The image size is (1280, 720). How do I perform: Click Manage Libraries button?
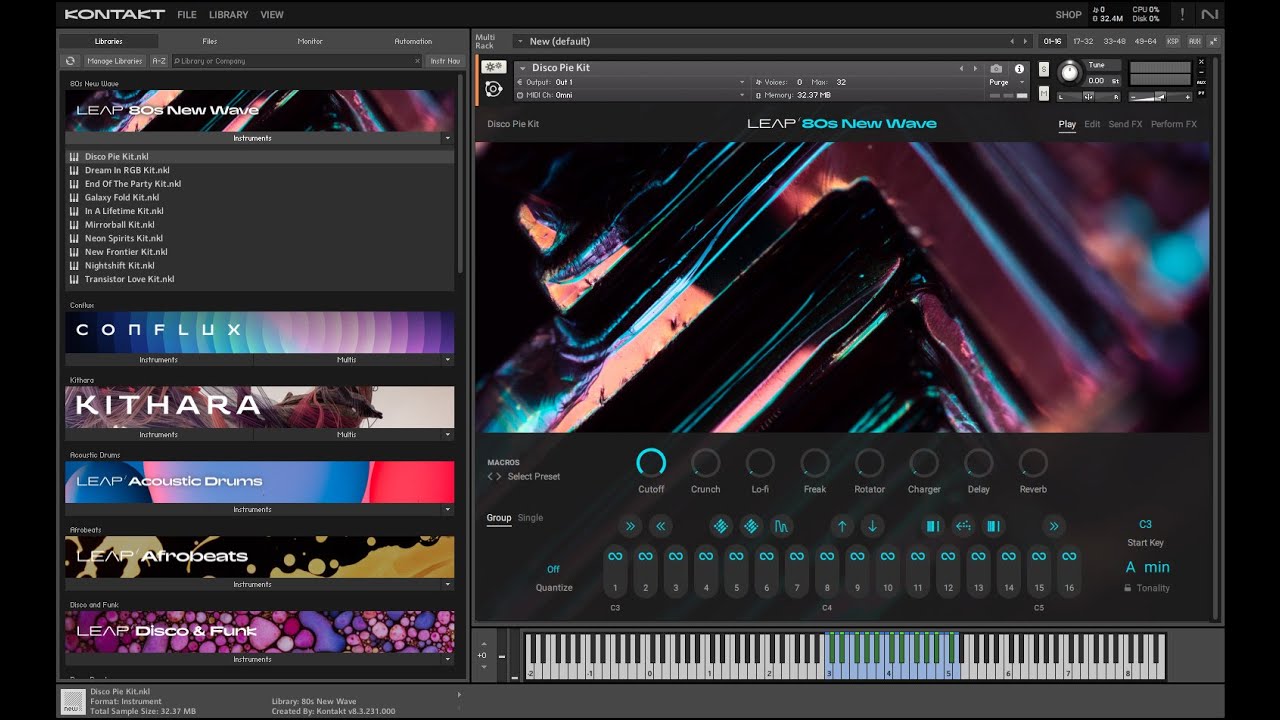(x=114, y=61)
